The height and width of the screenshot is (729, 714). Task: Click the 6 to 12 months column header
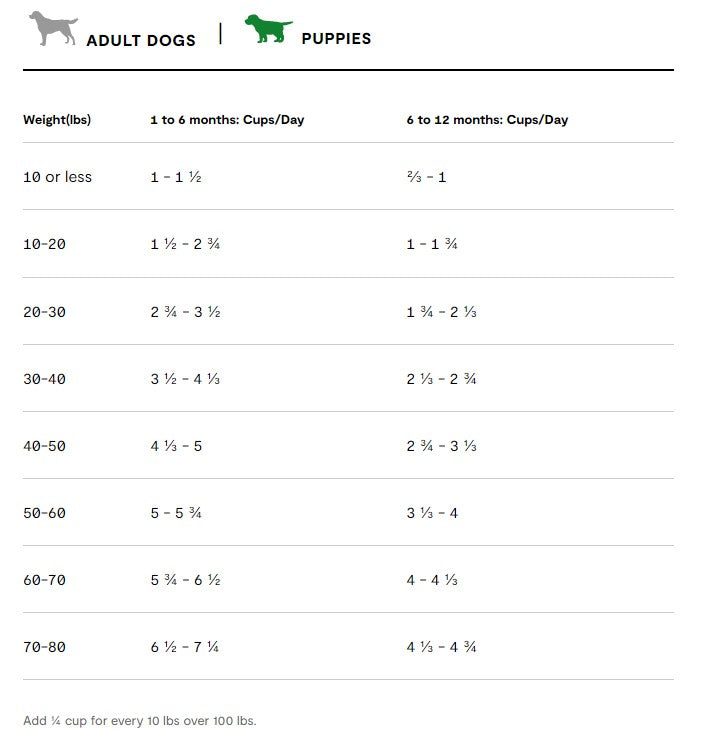pos(487,120)
